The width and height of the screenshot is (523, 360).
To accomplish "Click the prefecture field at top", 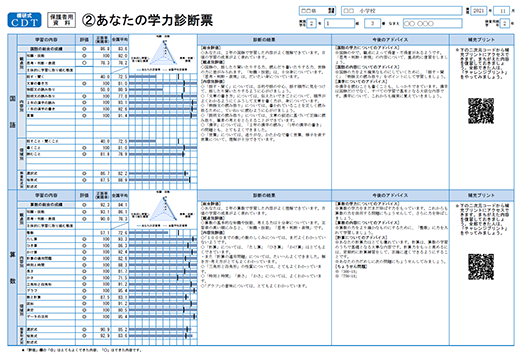I will pyautogui.click(x=317, y=11).
